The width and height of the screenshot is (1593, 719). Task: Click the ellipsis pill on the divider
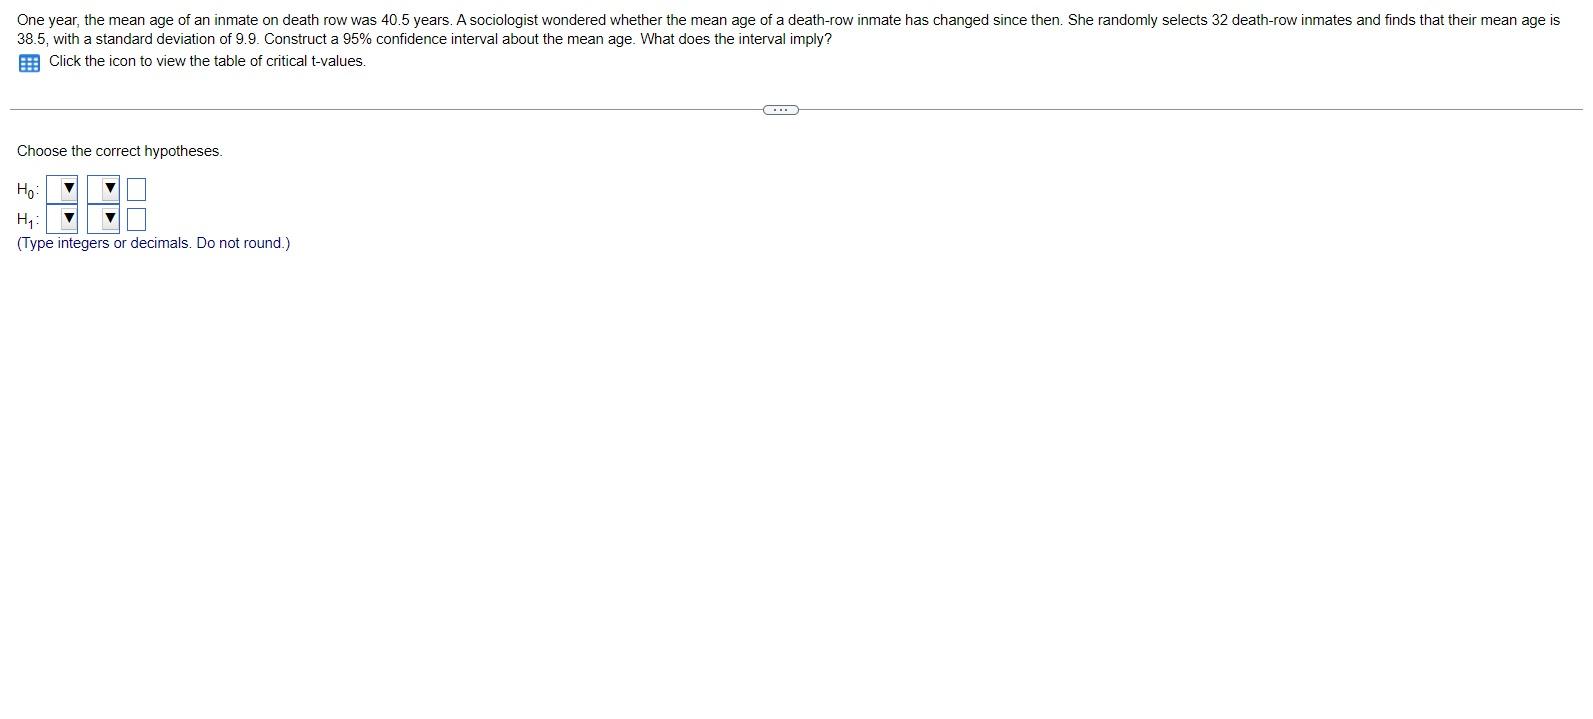[780, 109]
